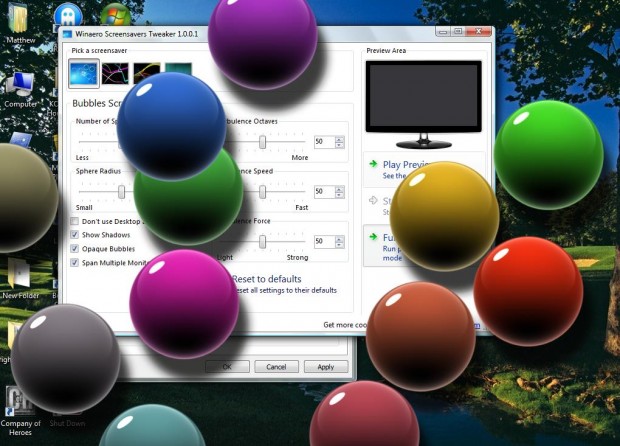Increase Turbulence Octaves value with up arrow

pyautogui.click(x=341, y=139)
